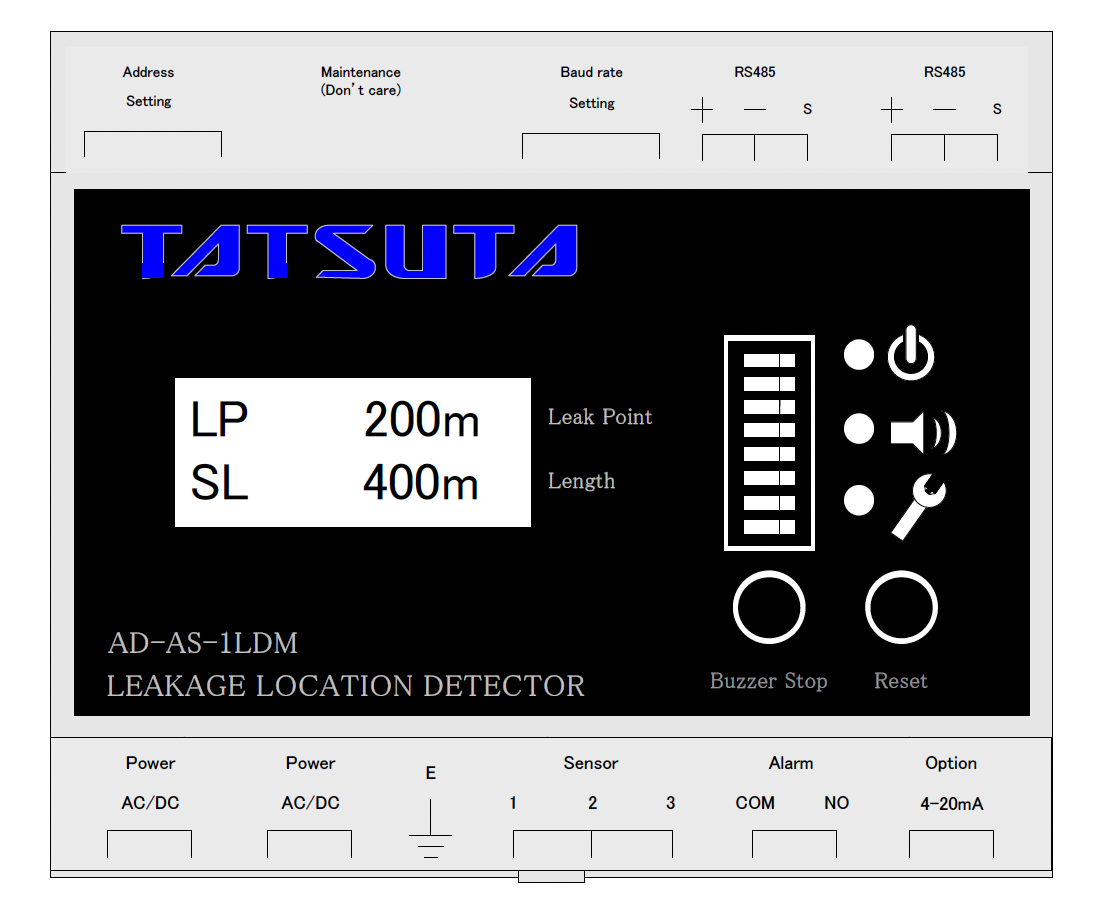Image resolution: width=1102 pixels, height=904 pixels.
Task: Click the bottom segment of the bar indicator
Action: 769,527
